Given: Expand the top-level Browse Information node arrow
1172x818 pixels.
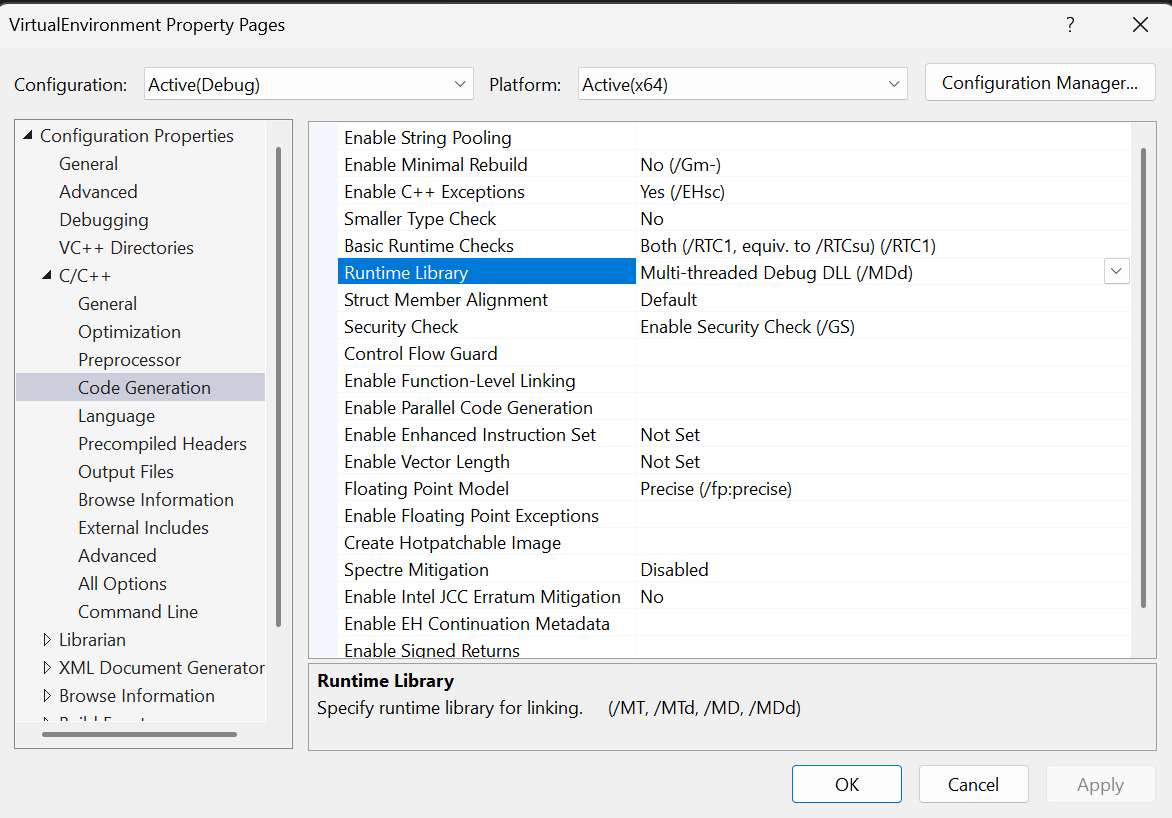Looking at the screenshot, I should point(47,695).
